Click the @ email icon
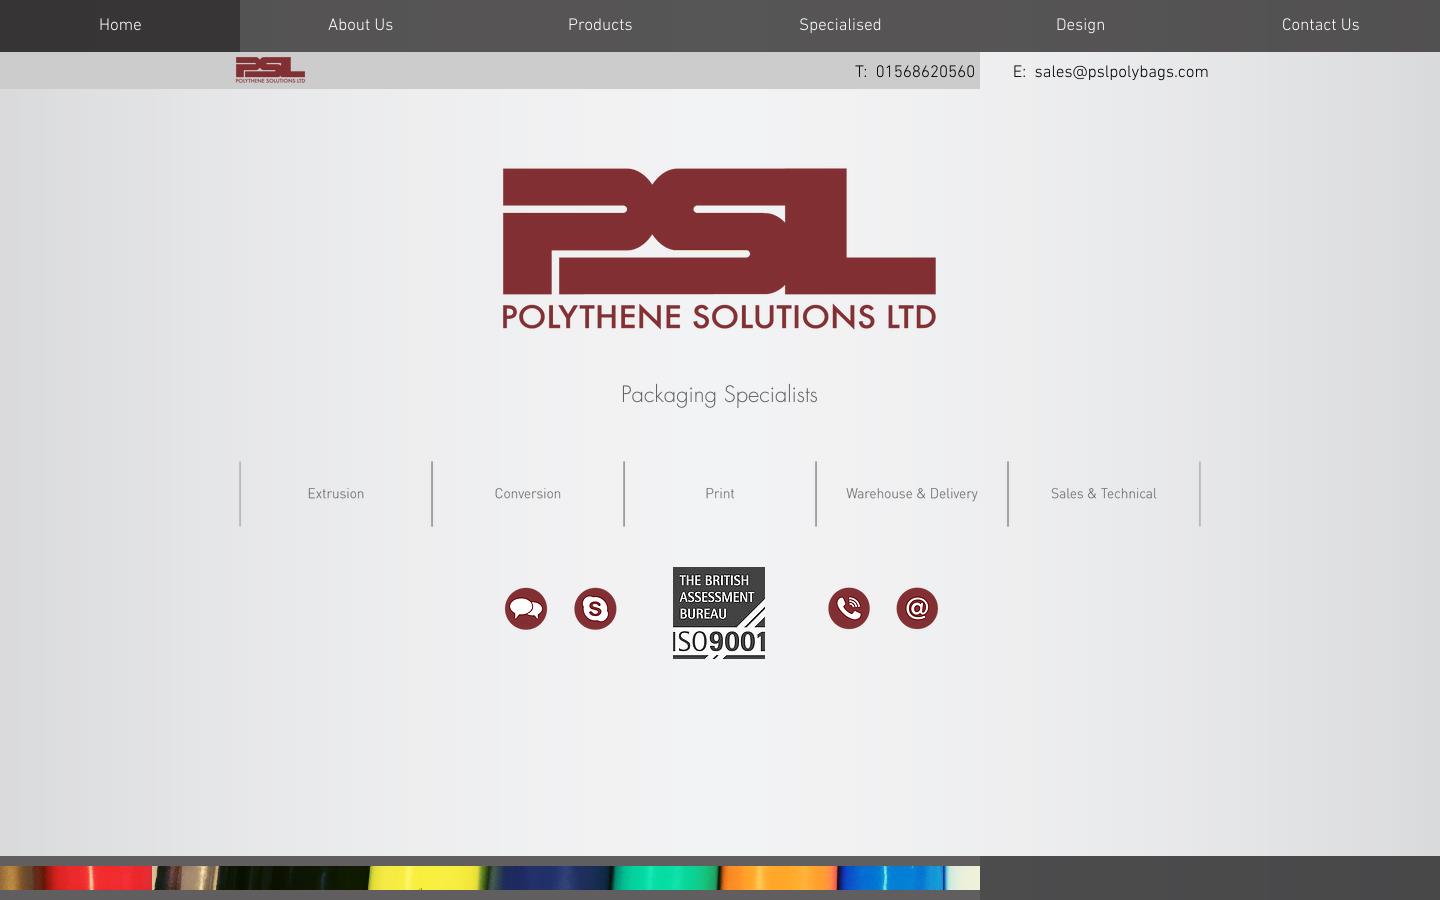The width and height of the screenshot is (1440, 900). click(x=917, y=608)
